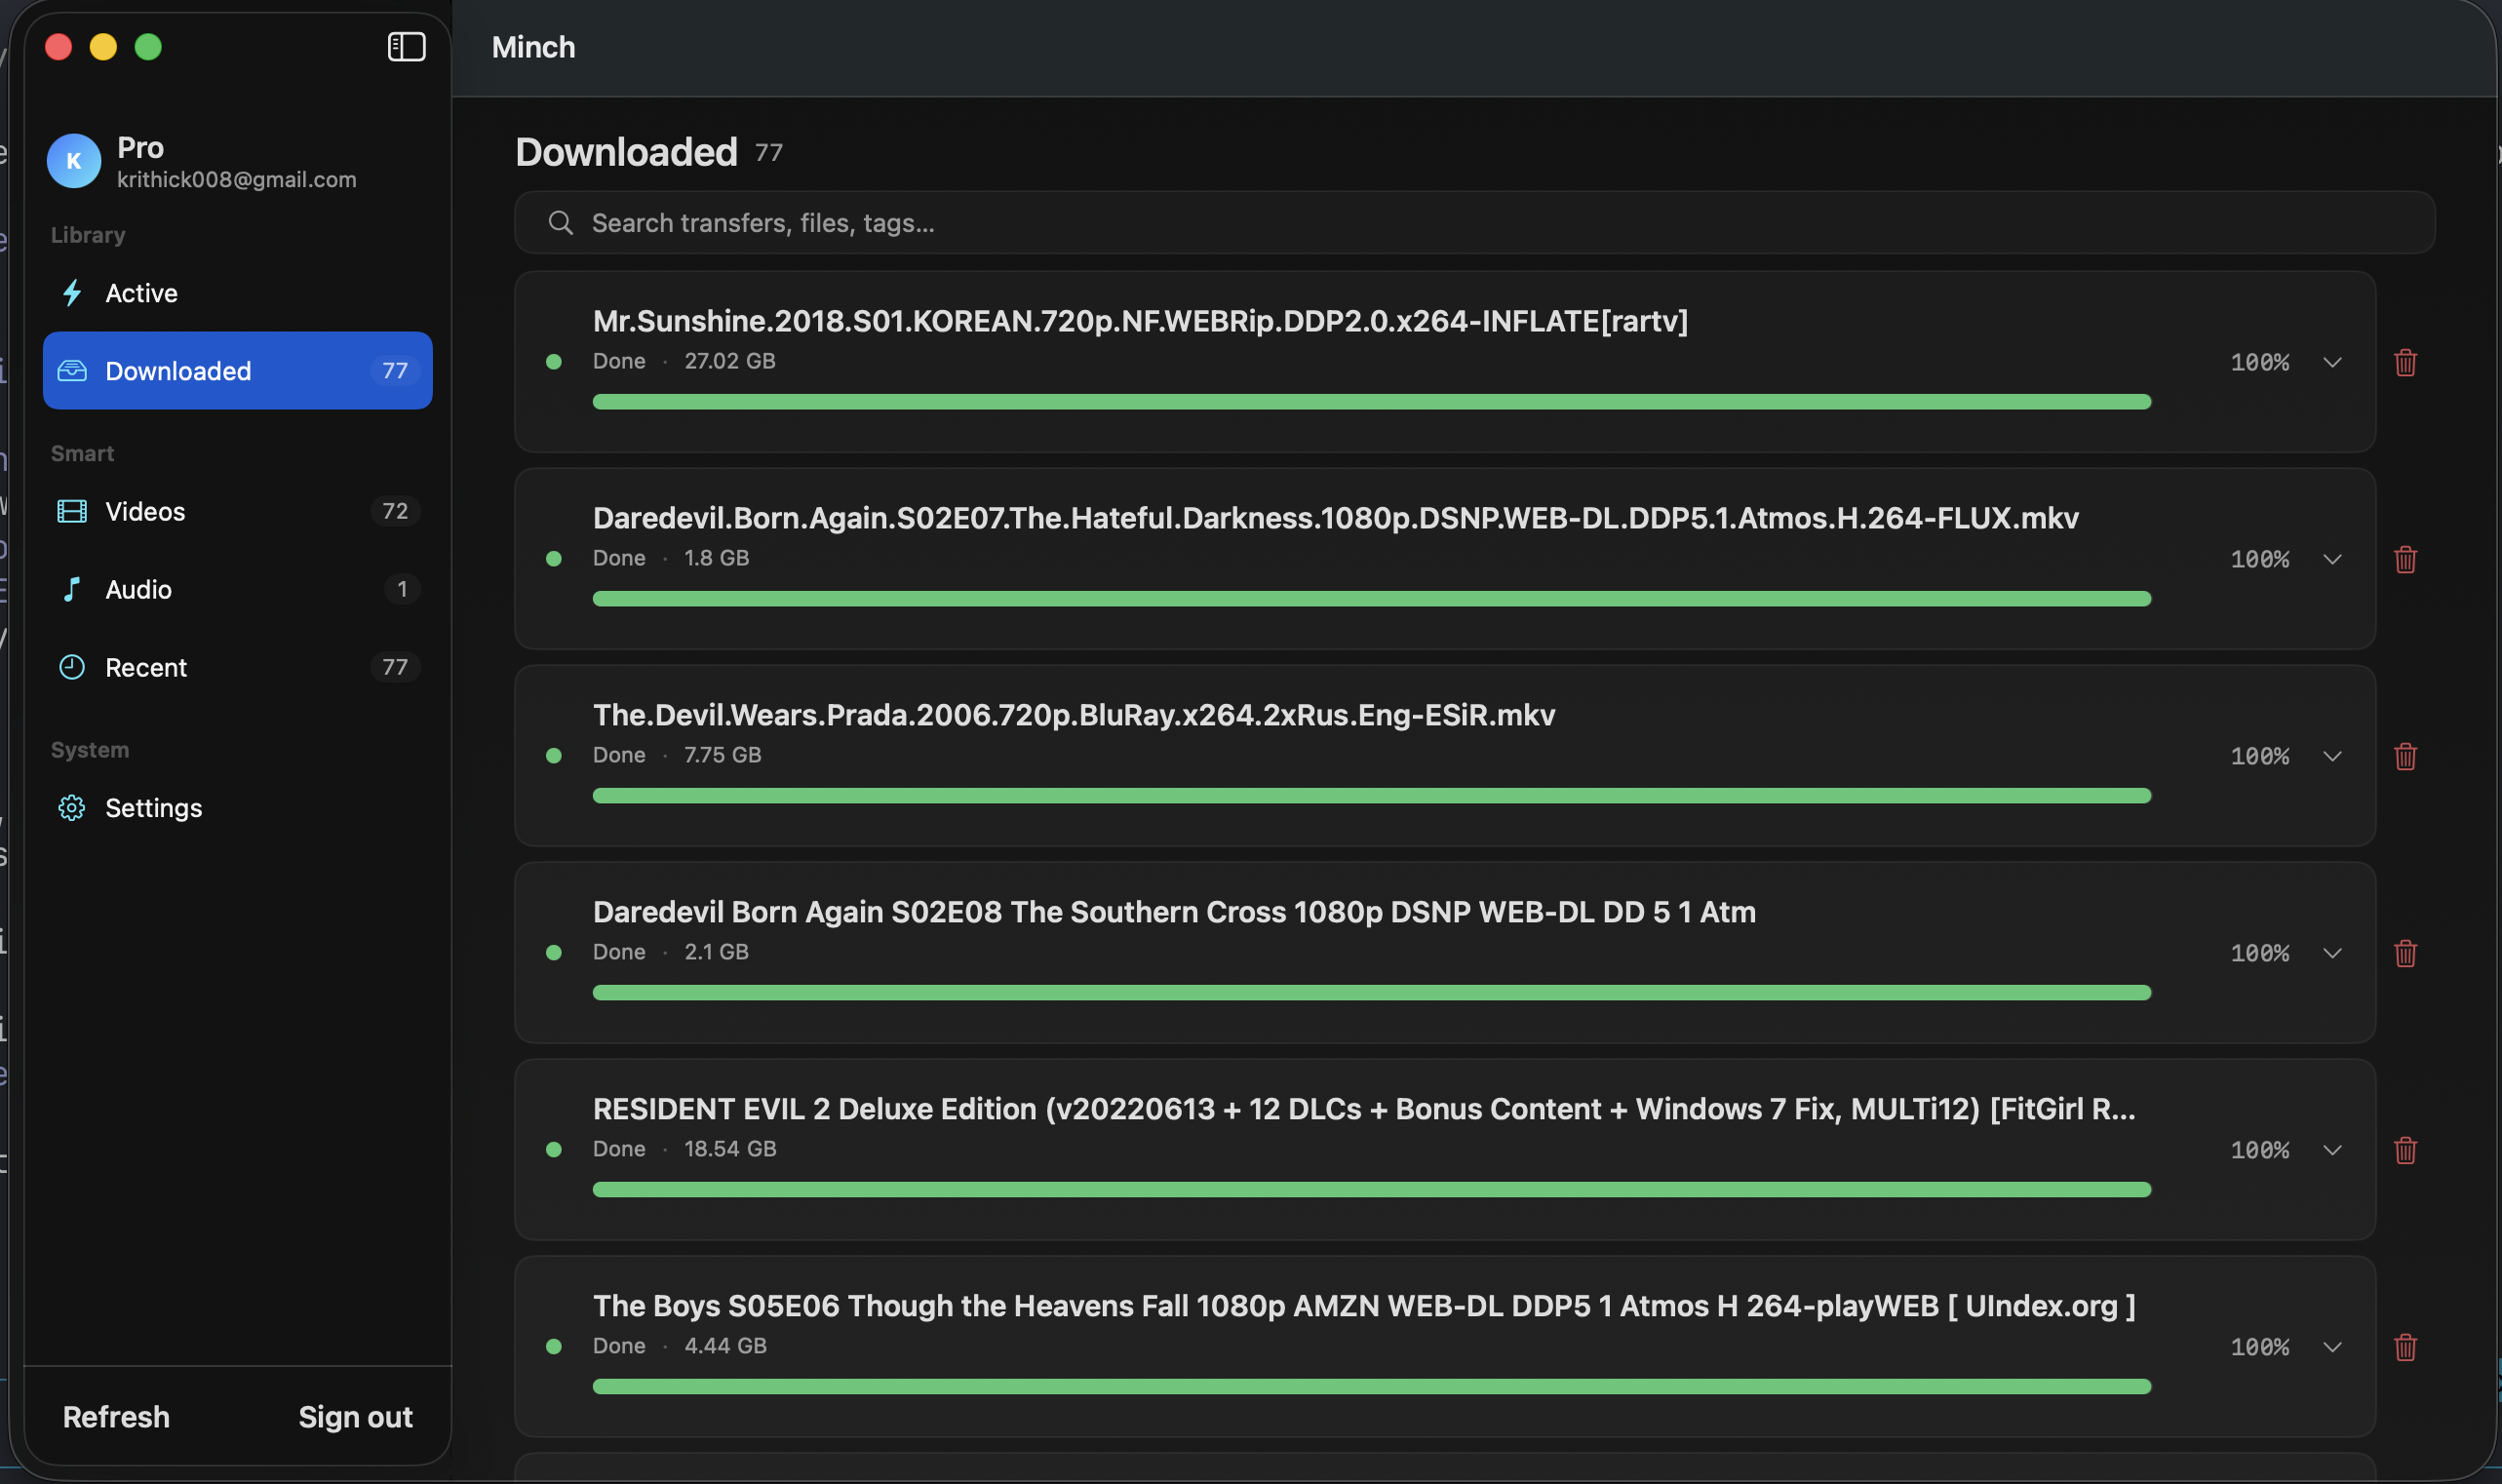The height and width of the screenshot is (1484, 2502).
Task: Toggle the sidebar panel icon
Action: [x=406, y=47]
